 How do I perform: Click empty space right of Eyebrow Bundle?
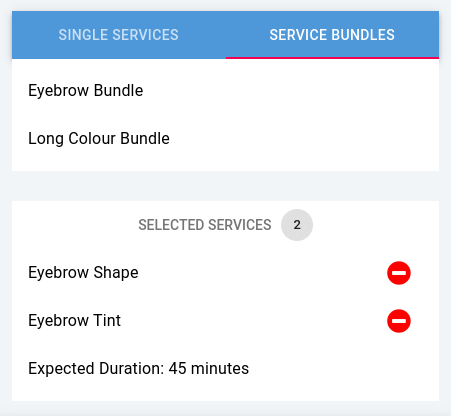290,90
